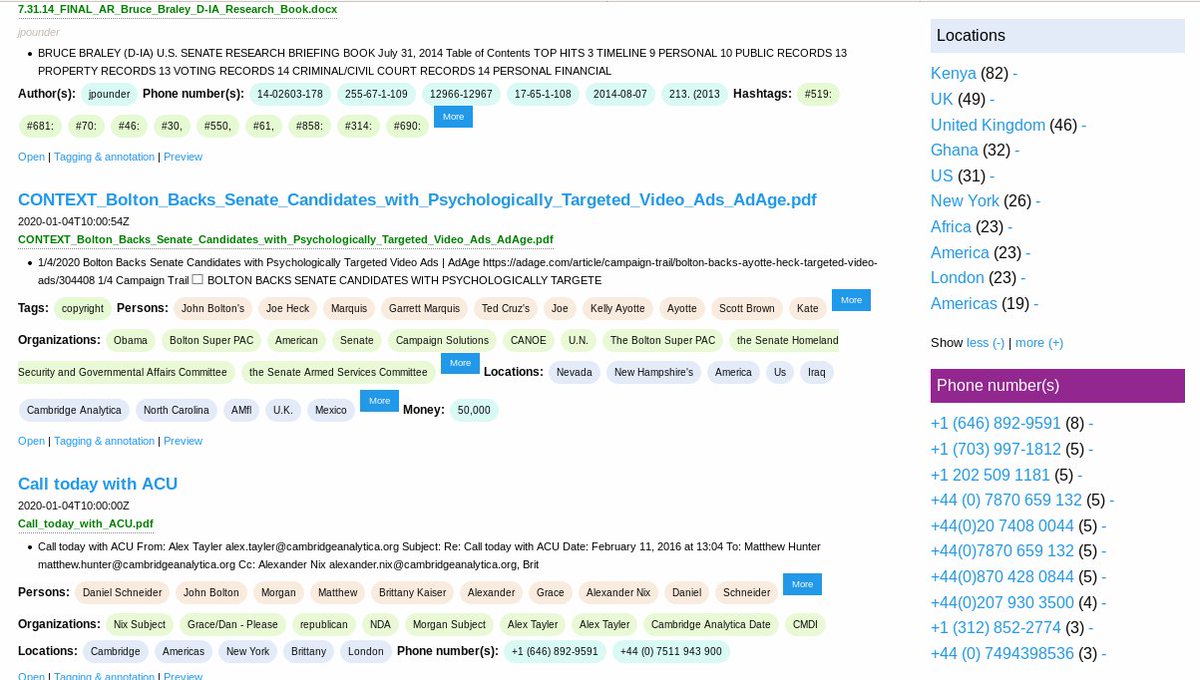Click 'Open' below the Bruce Braley hashtags
1200x680 pixels.
pos(31,157)
